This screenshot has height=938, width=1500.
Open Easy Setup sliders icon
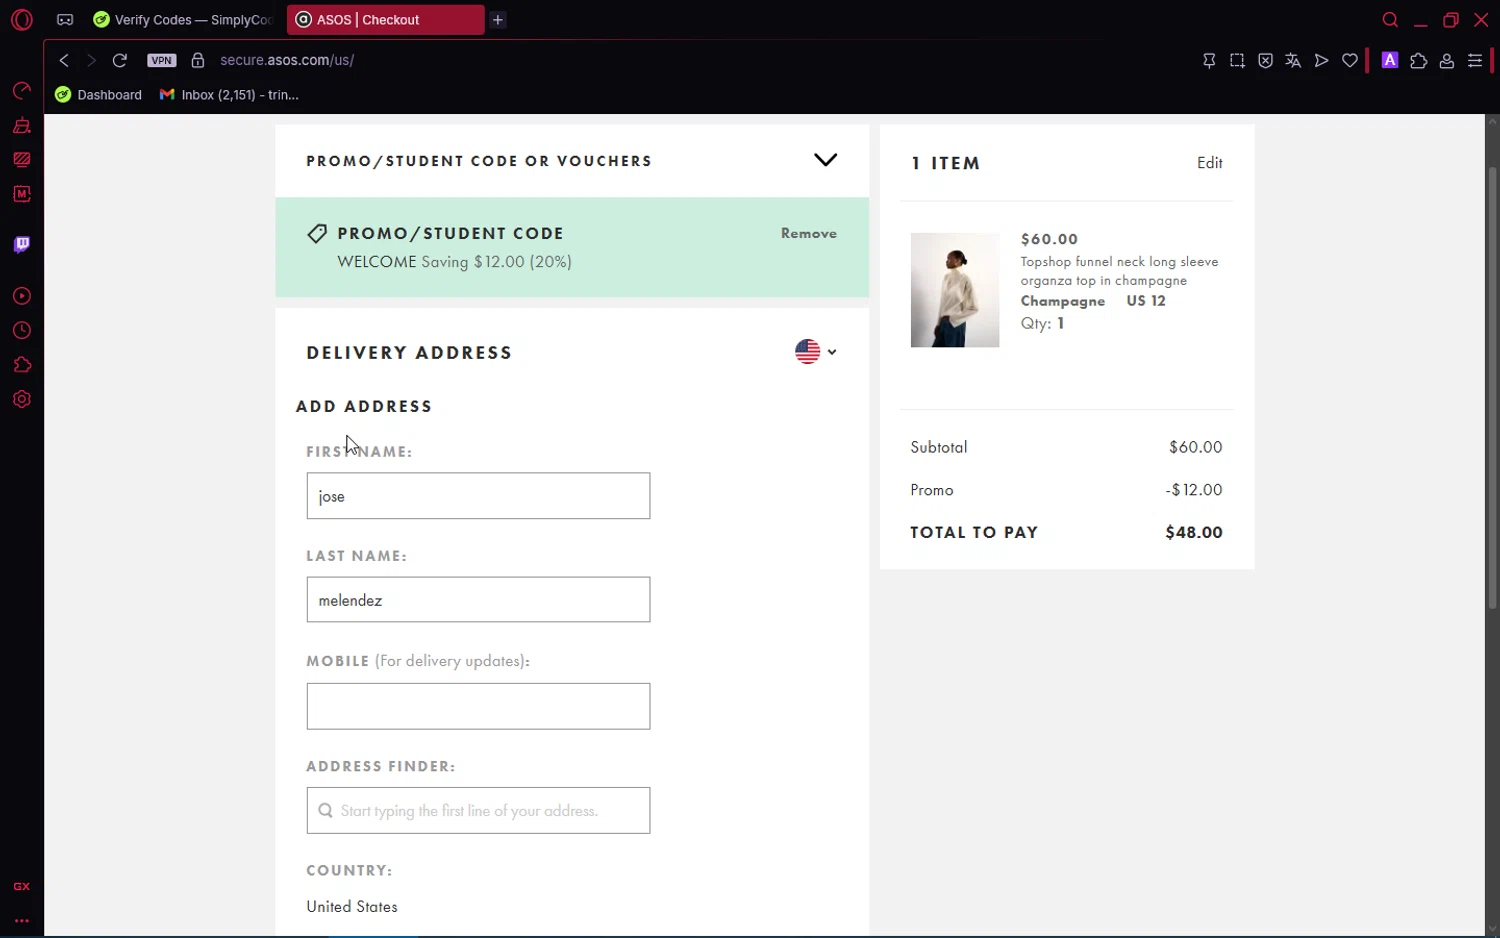1474,61
